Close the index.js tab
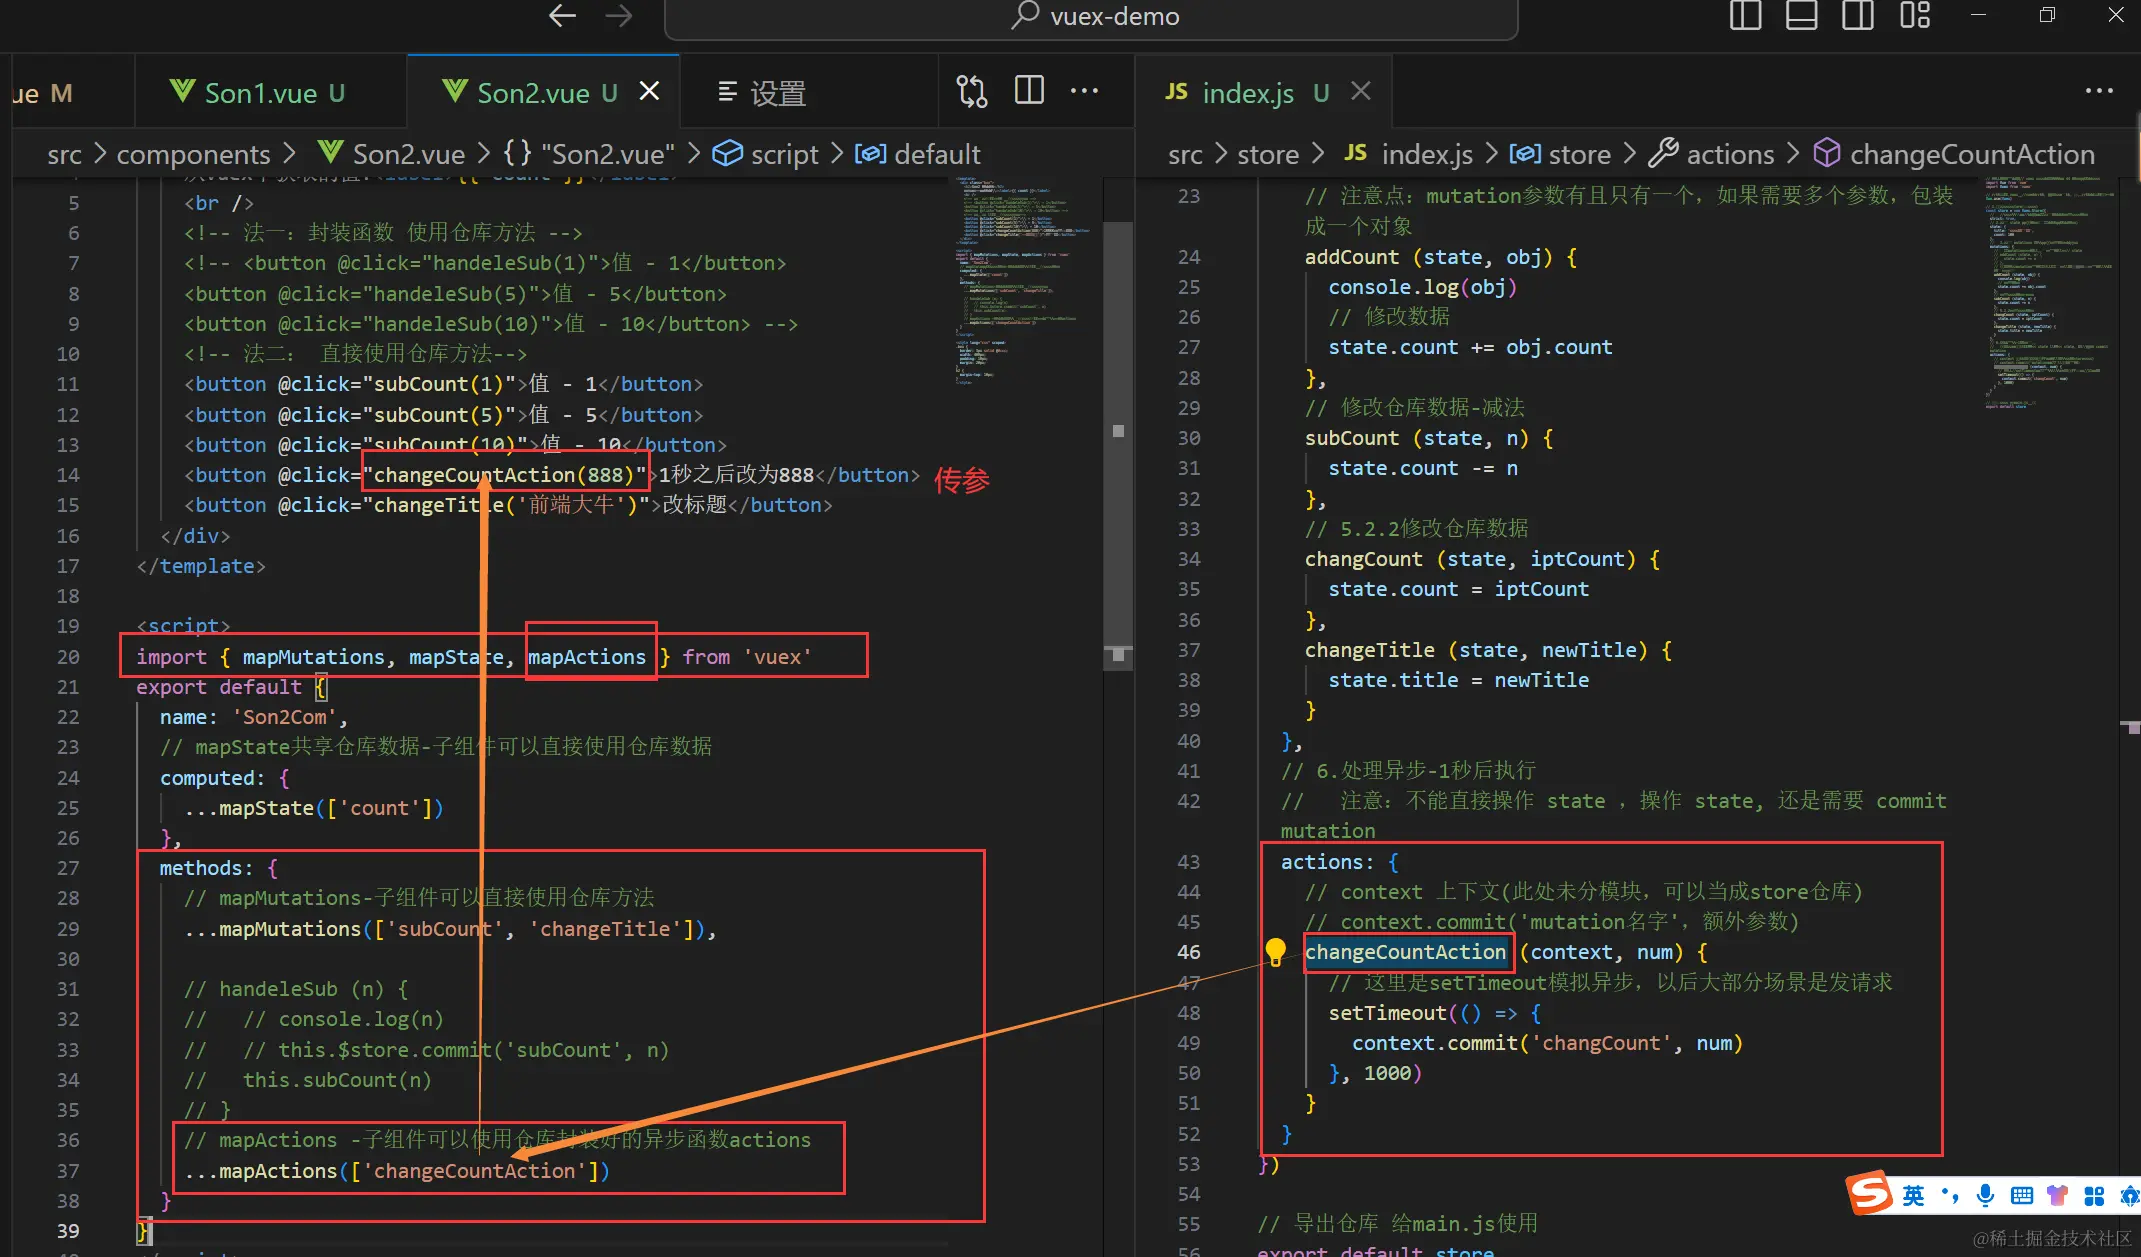Screen dimensions: 2141x1257 coord(1360,91)
